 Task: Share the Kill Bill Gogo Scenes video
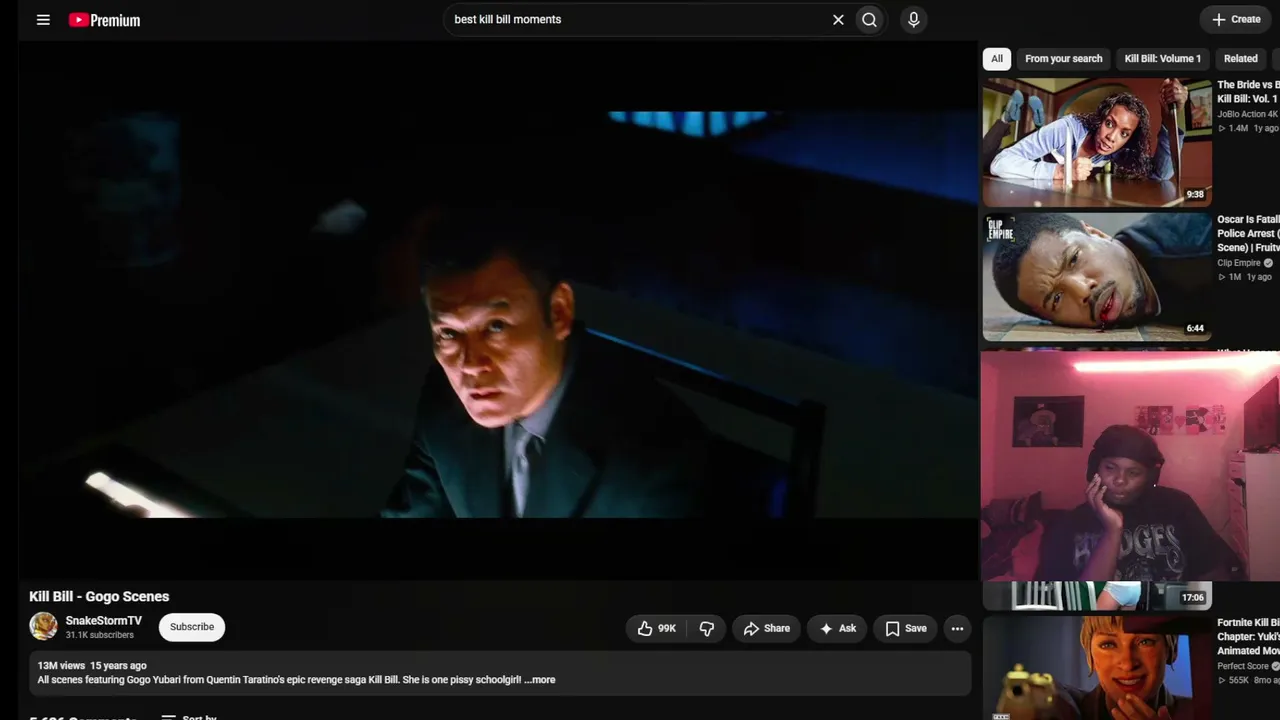click(767, 628)
